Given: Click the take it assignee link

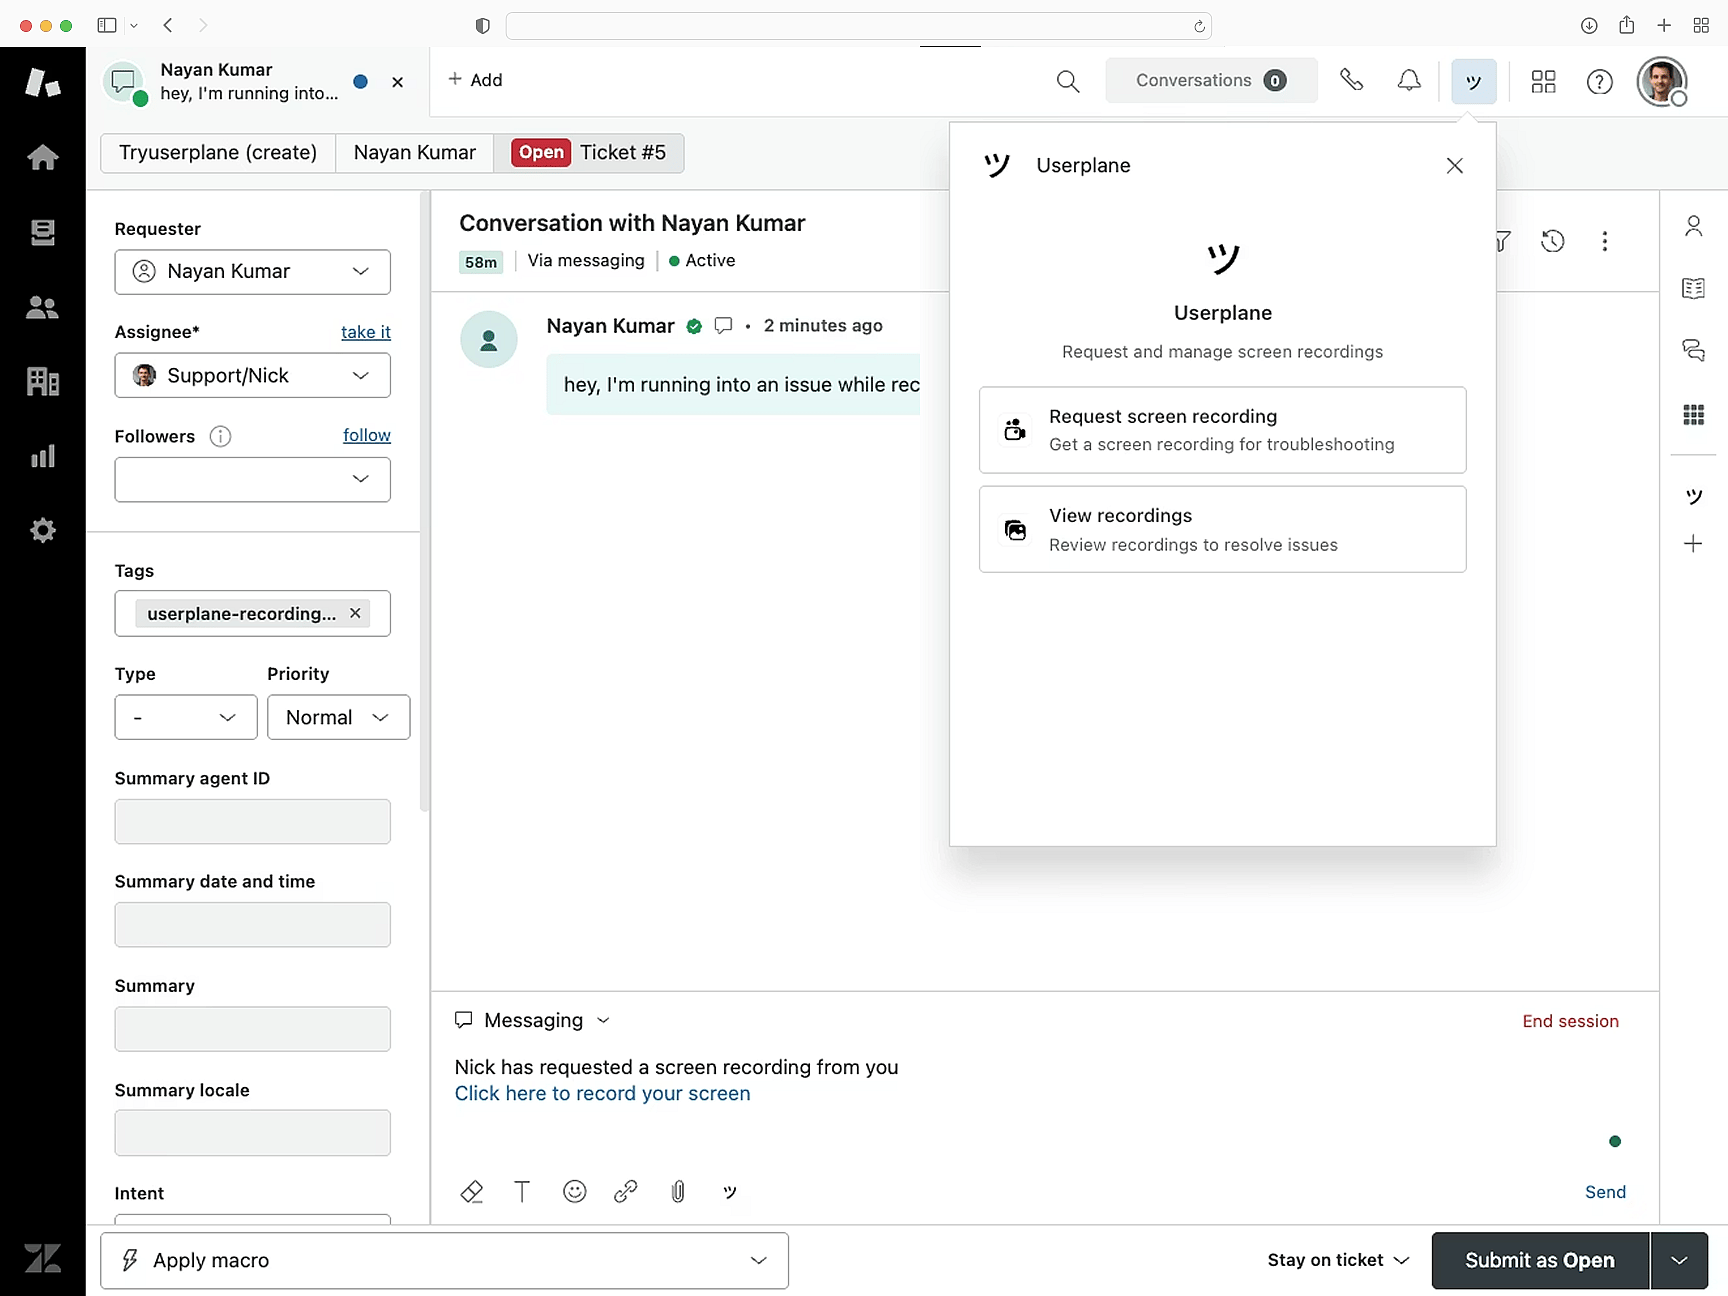Looking at the screenshot, I should [x=365, y=332].
